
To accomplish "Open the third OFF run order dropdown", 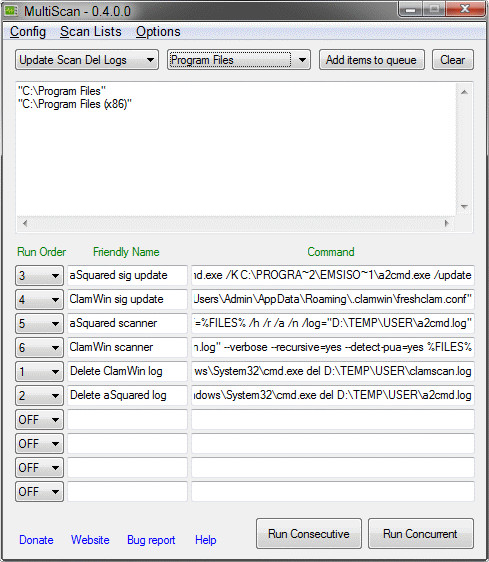I will pos(39,468).
